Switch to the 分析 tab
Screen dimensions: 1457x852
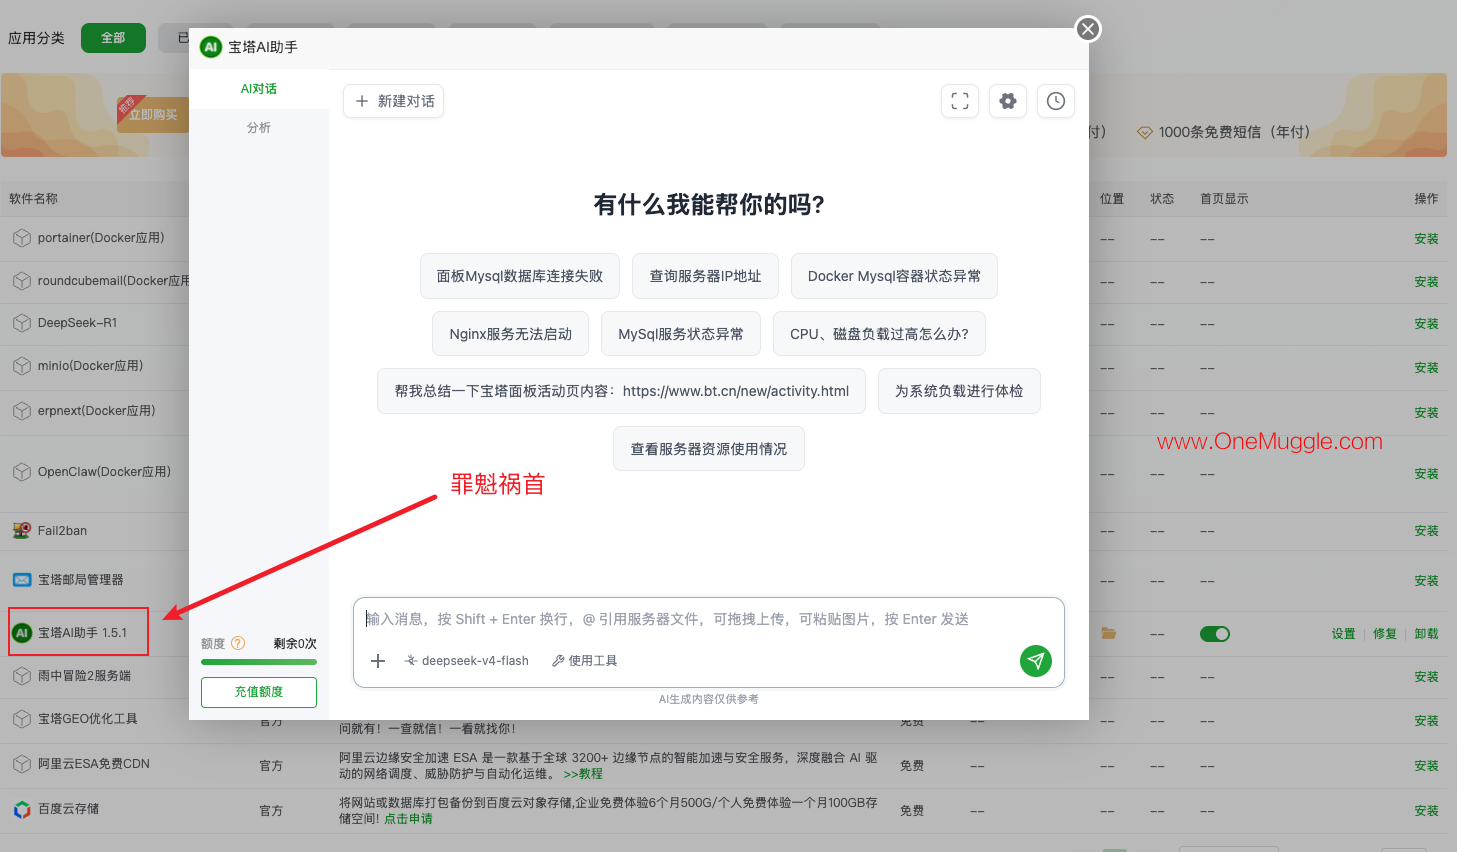(259, 128)
